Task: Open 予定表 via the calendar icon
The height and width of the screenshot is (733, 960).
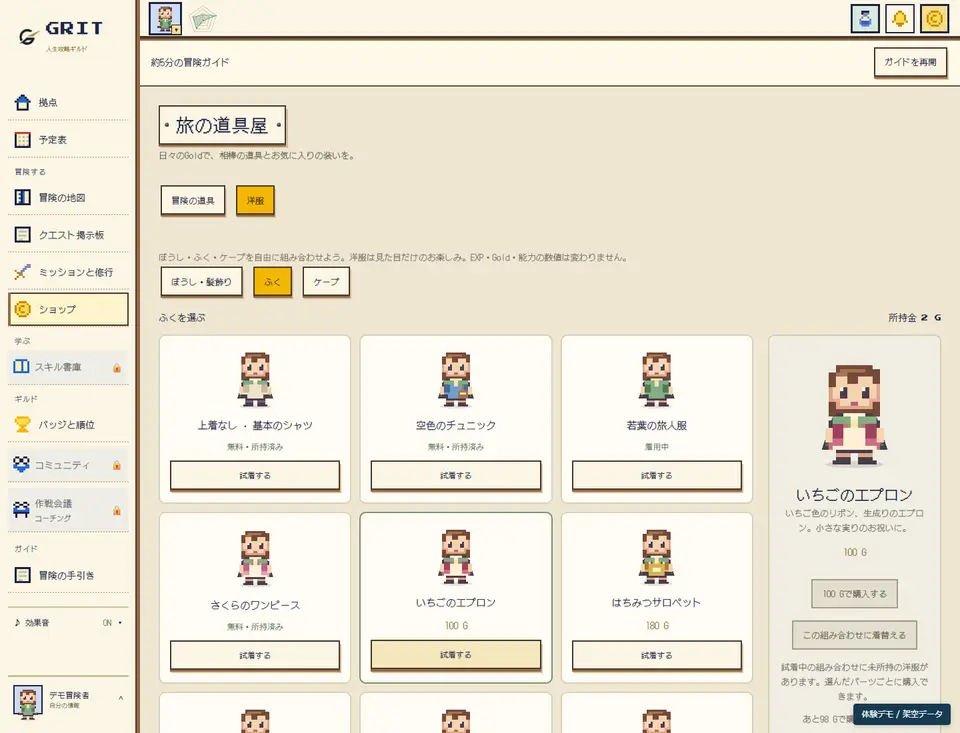Action: click(x=23, y=140)
